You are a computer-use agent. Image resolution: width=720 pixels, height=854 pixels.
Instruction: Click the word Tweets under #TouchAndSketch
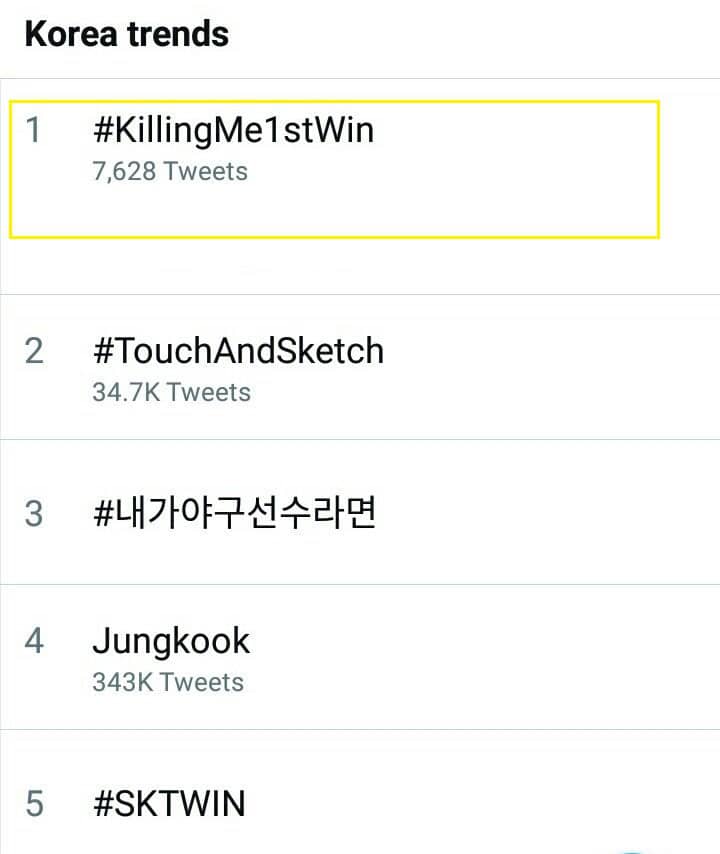[x=209, y=392]
